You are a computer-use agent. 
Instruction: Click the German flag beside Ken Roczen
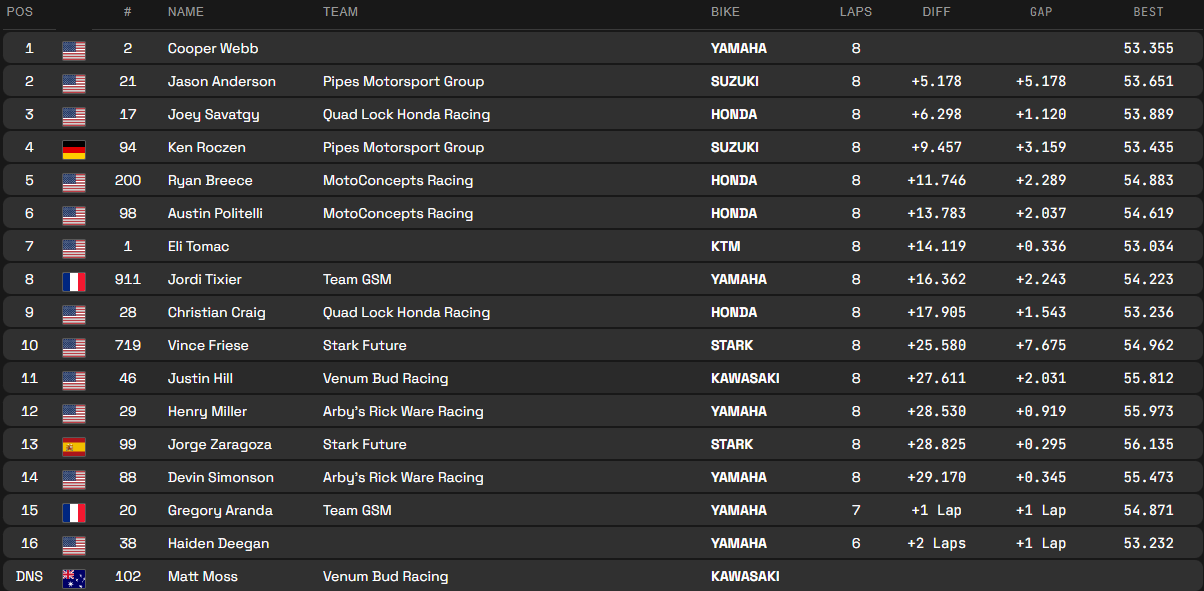(74, 148)
